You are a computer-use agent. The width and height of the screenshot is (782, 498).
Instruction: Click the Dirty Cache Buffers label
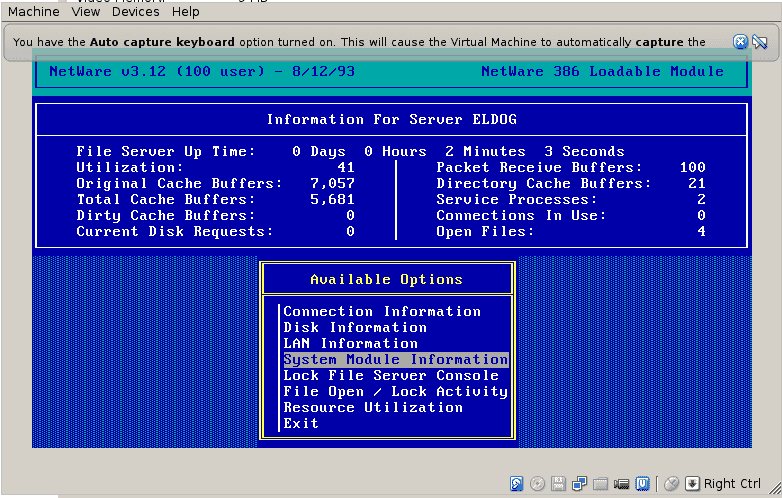[x=166, y=215]
